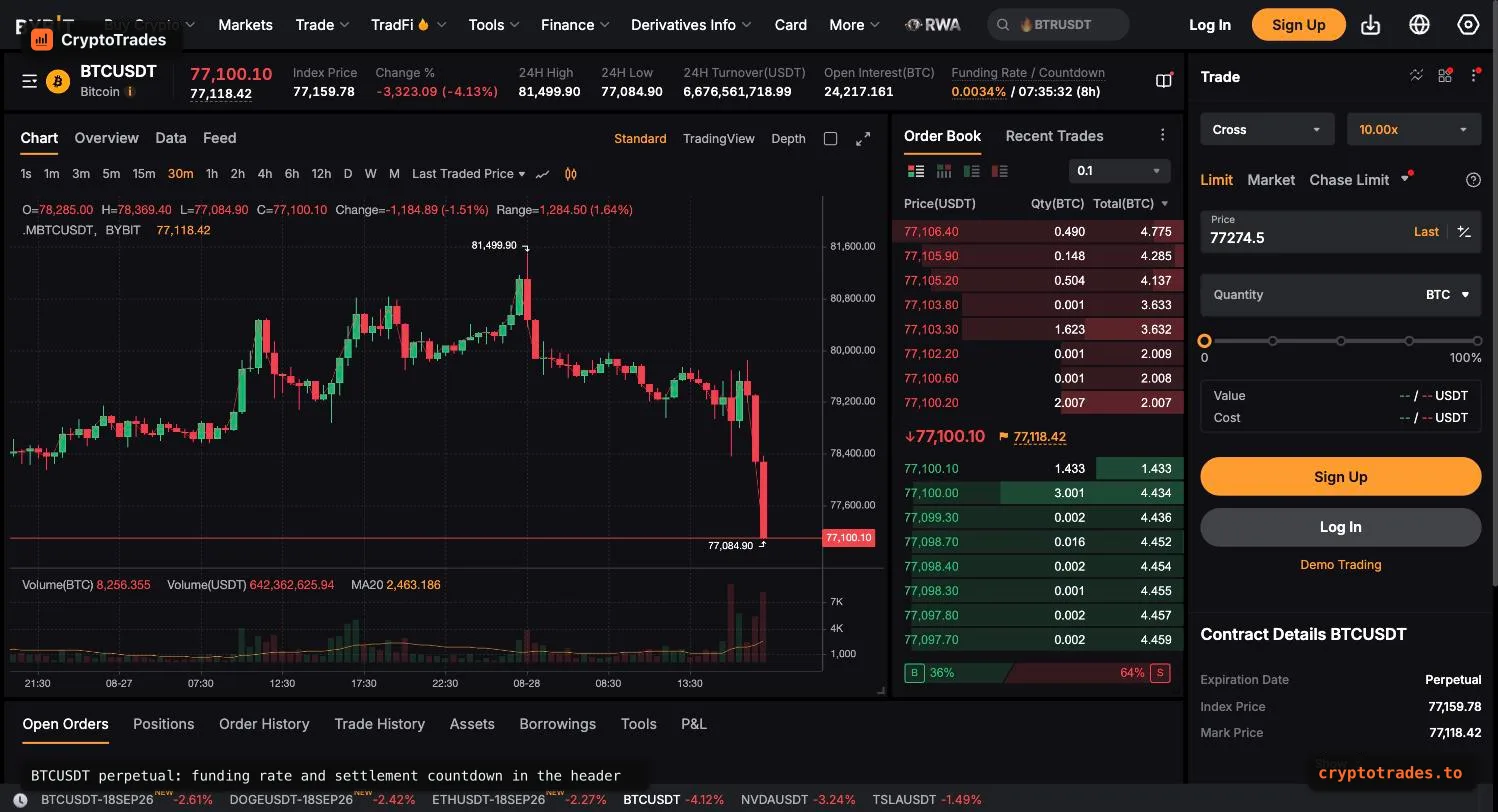Select the 1s timeframe

[26, 174]
